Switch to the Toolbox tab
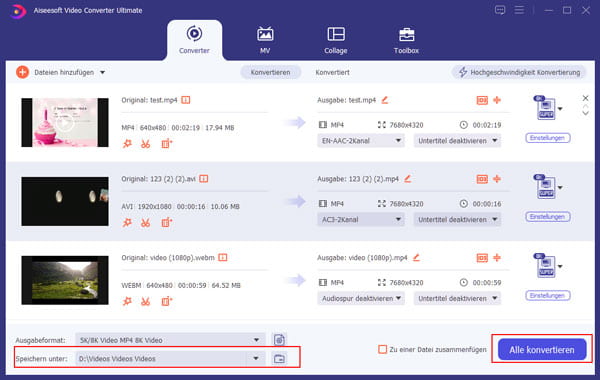This screenshot has width=600, height=380. click(406, 41)
